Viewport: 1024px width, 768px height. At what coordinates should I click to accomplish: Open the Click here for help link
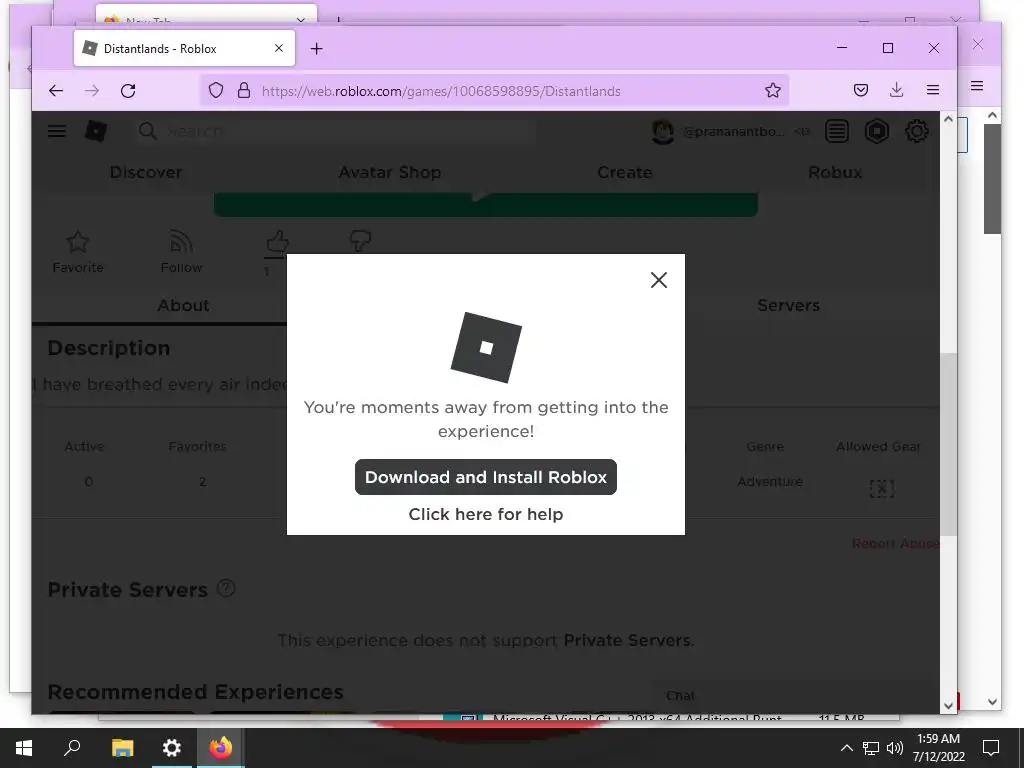(x=486, y=514)
